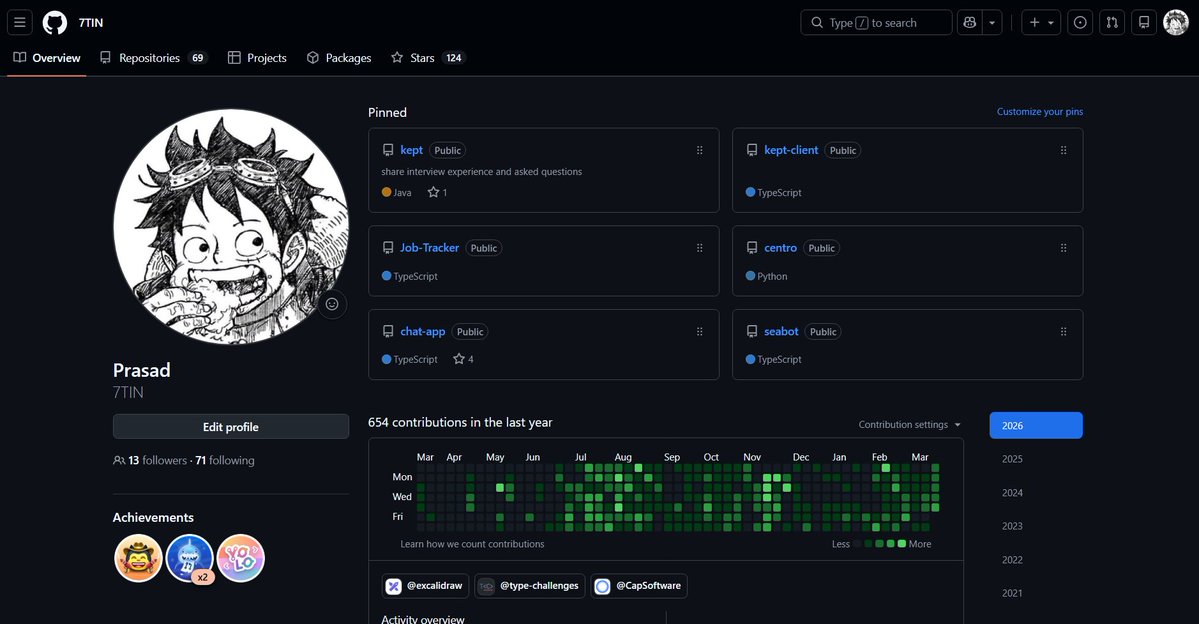Open the Copilot chat icon
This screenshot has height=624, width=1199.
pyautogui.click(x=970, y=23)
